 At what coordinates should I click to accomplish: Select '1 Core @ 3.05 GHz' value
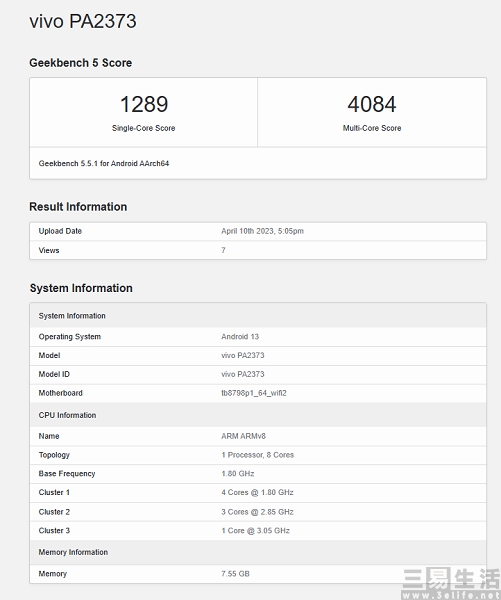coord(255,531)
